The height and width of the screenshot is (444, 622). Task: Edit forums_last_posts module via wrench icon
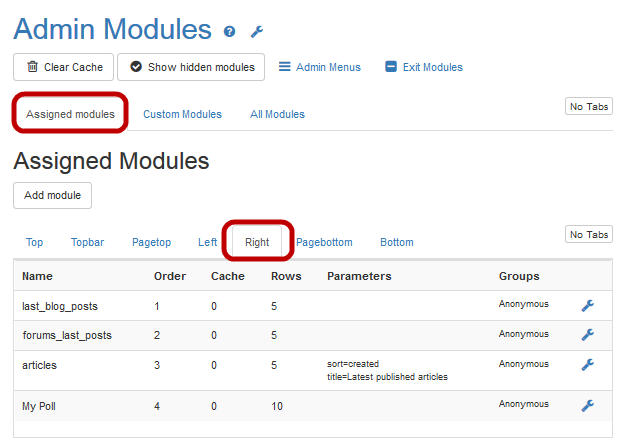588,335
